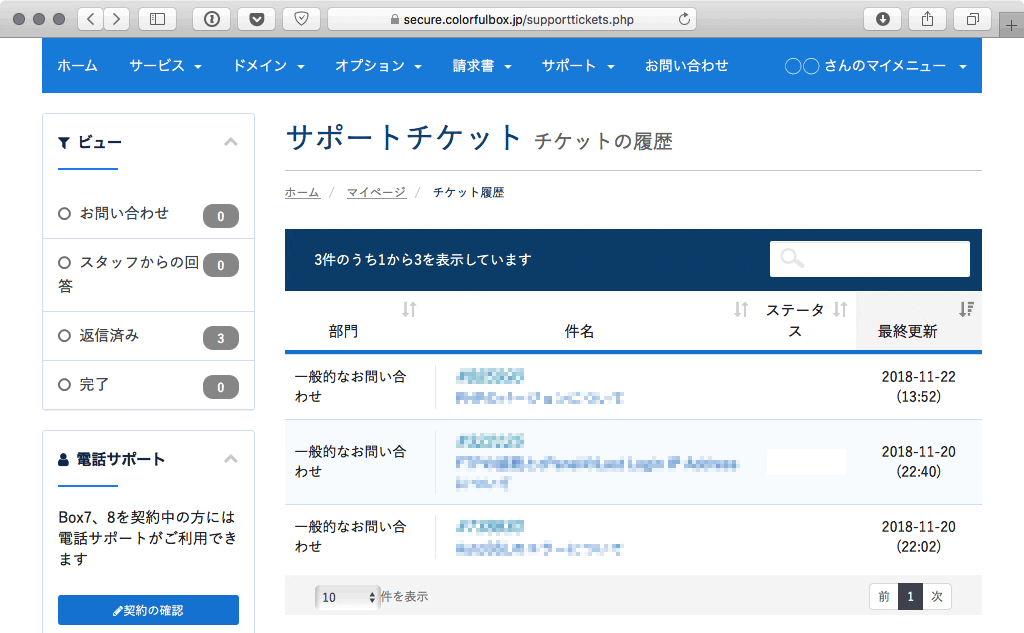Click the チケット履歴 breadcrumb text
The image size is (1024, 633).
coord(468,192)
